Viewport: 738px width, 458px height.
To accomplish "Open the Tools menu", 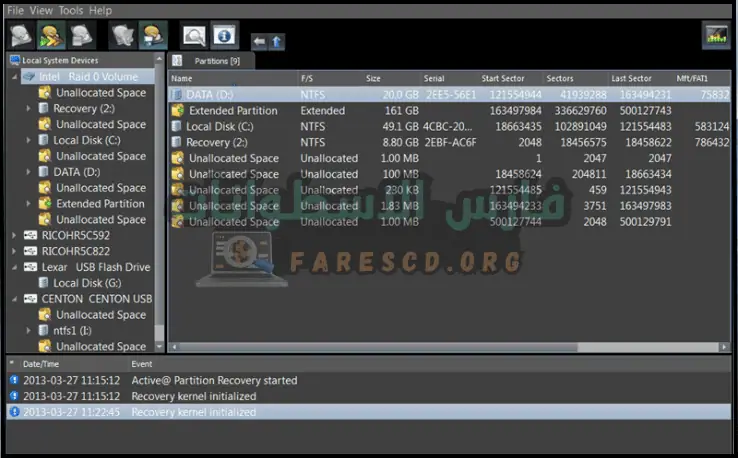I will (70, 10).
